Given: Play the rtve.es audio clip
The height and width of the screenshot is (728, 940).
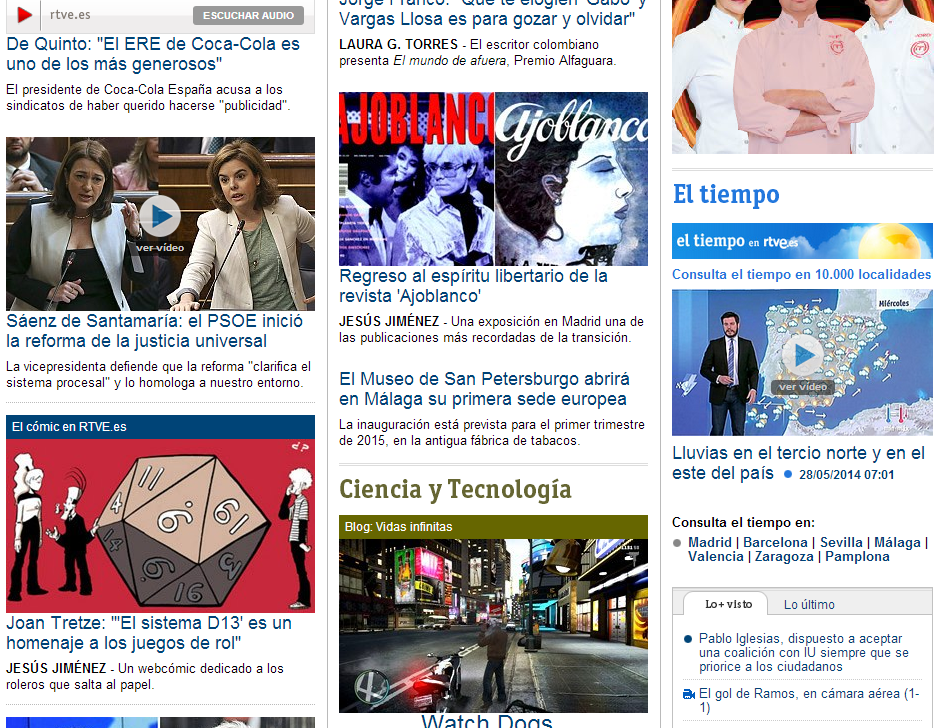Looking at the screenshot, I should (24, 15).
